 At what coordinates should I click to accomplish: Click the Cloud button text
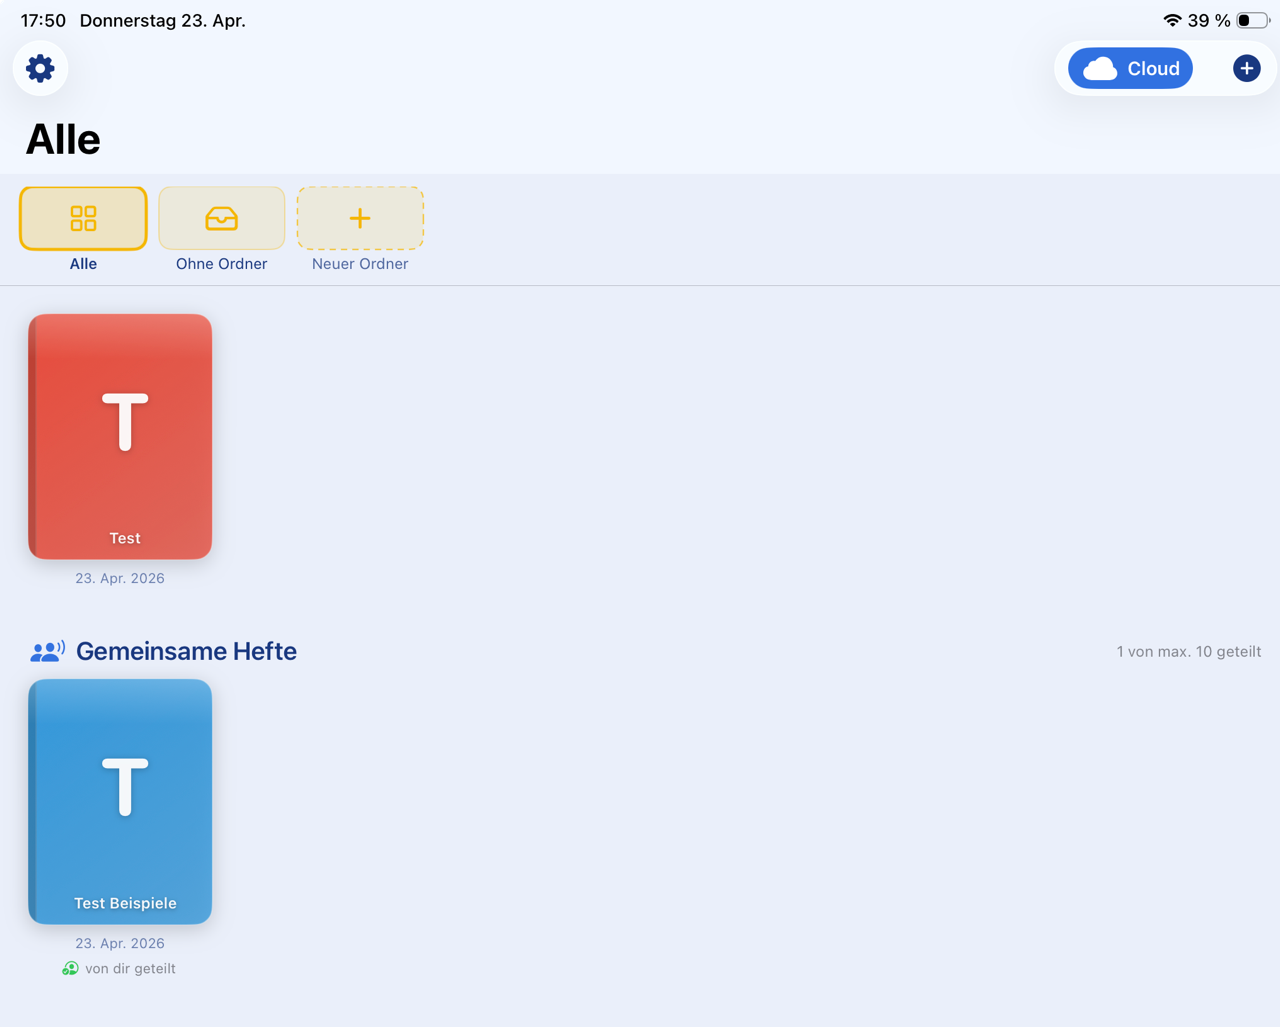1153,68
